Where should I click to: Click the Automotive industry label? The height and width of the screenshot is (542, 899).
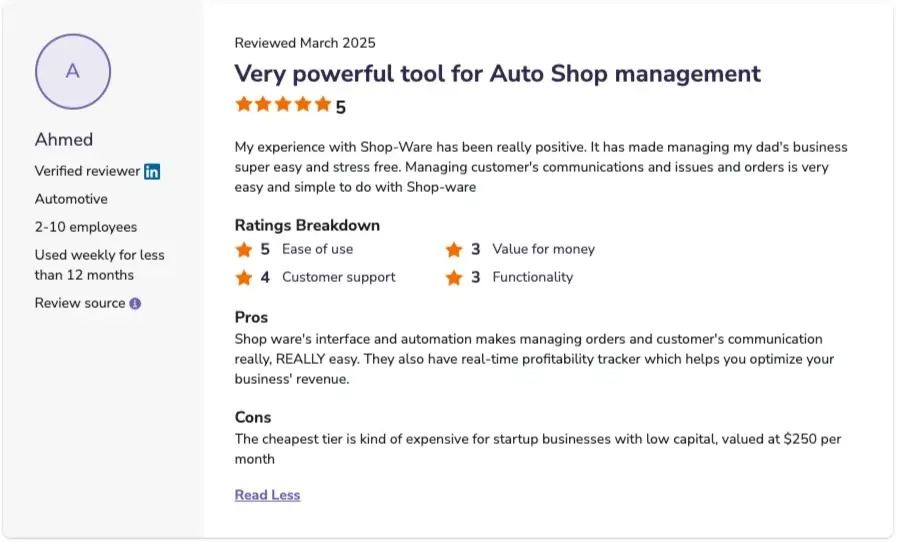coord(71,199)
